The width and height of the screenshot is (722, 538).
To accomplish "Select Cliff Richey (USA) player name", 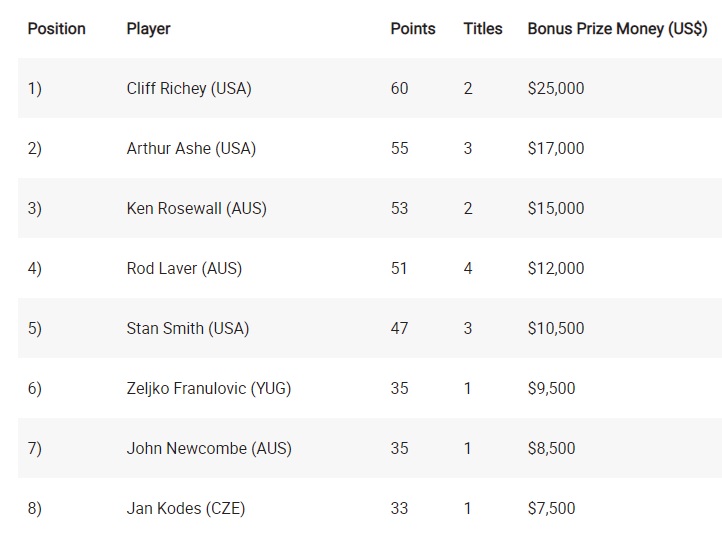I will click(189, 88).
